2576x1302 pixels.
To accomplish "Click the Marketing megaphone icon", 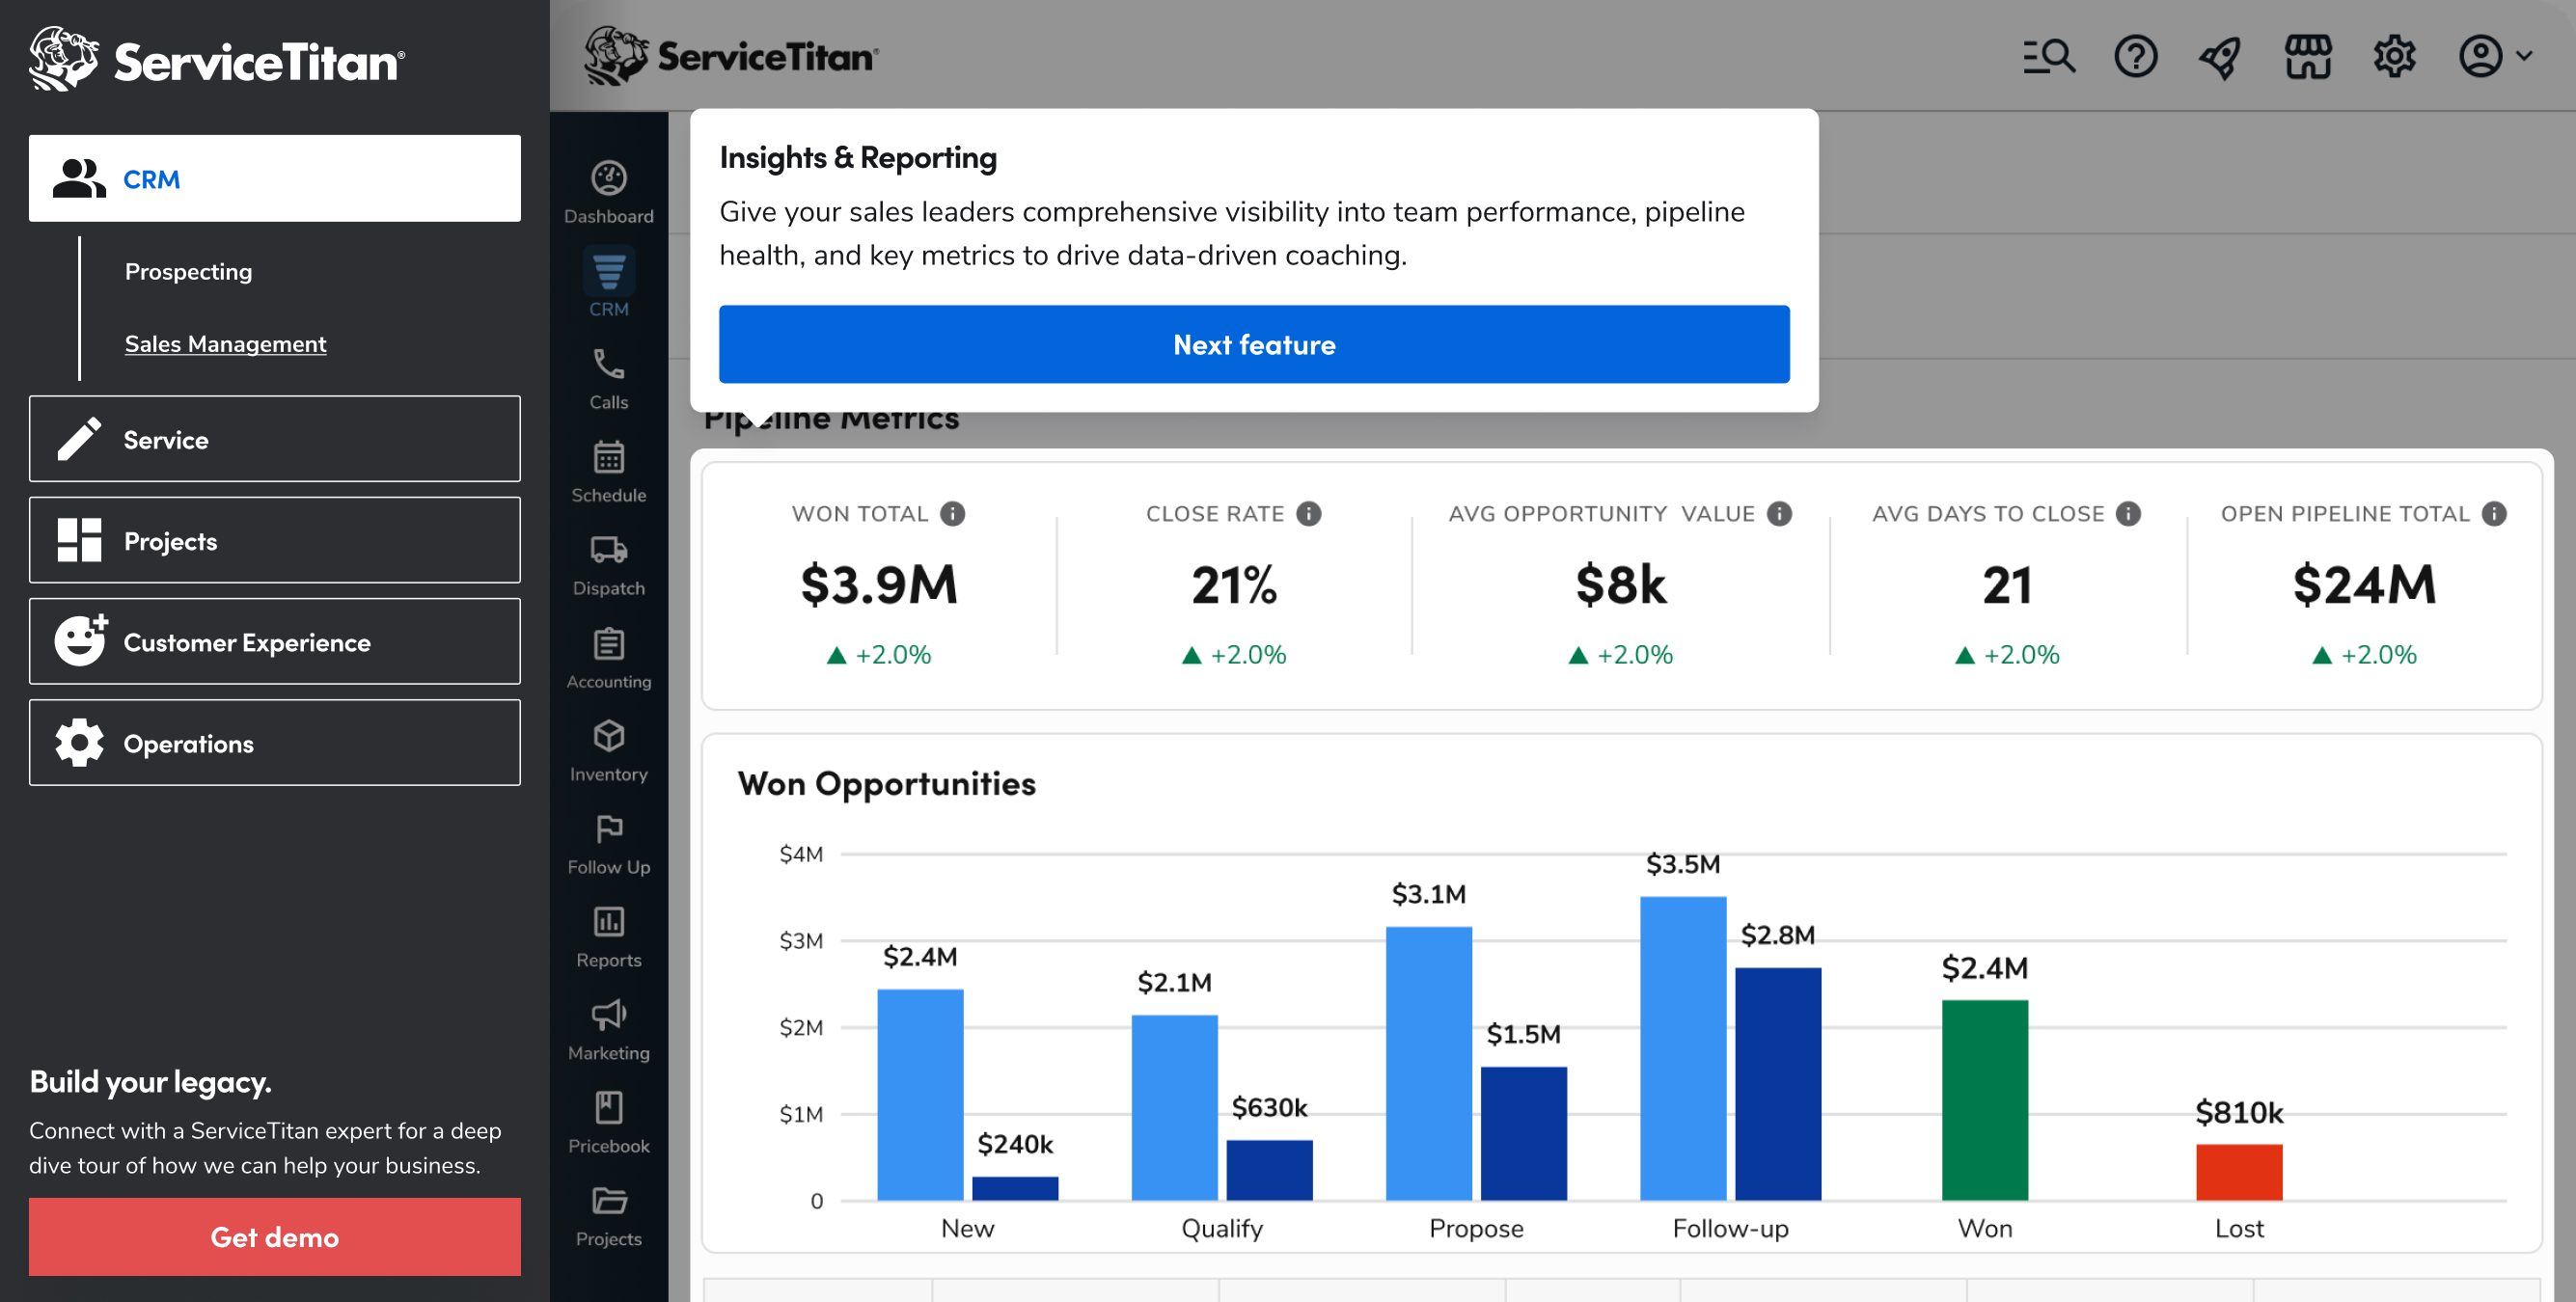I will pos(608,1015).
